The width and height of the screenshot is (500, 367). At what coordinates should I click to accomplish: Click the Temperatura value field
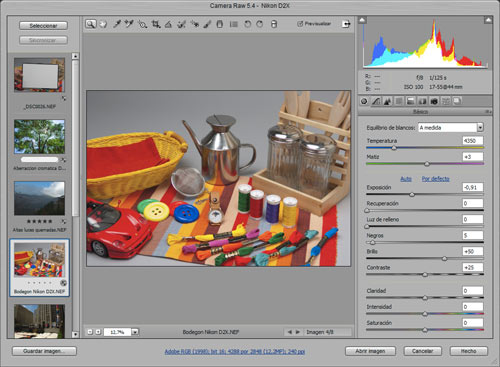(473, 141)
